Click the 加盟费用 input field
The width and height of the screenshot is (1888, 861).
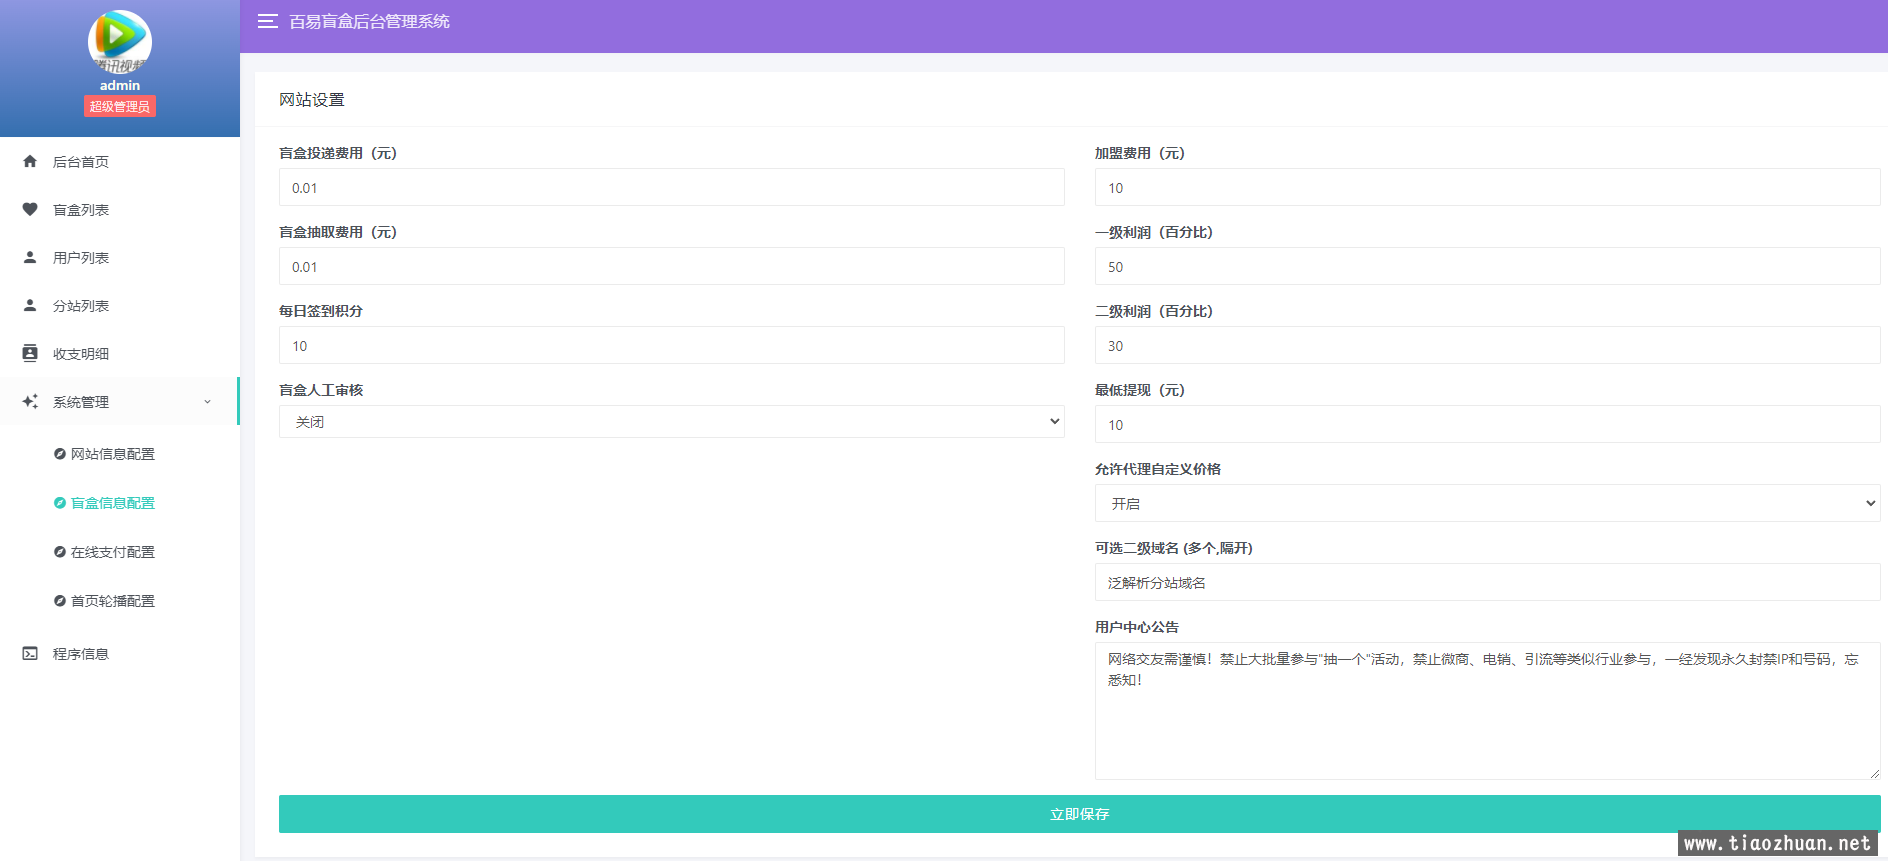click(x=1488, y=187)
